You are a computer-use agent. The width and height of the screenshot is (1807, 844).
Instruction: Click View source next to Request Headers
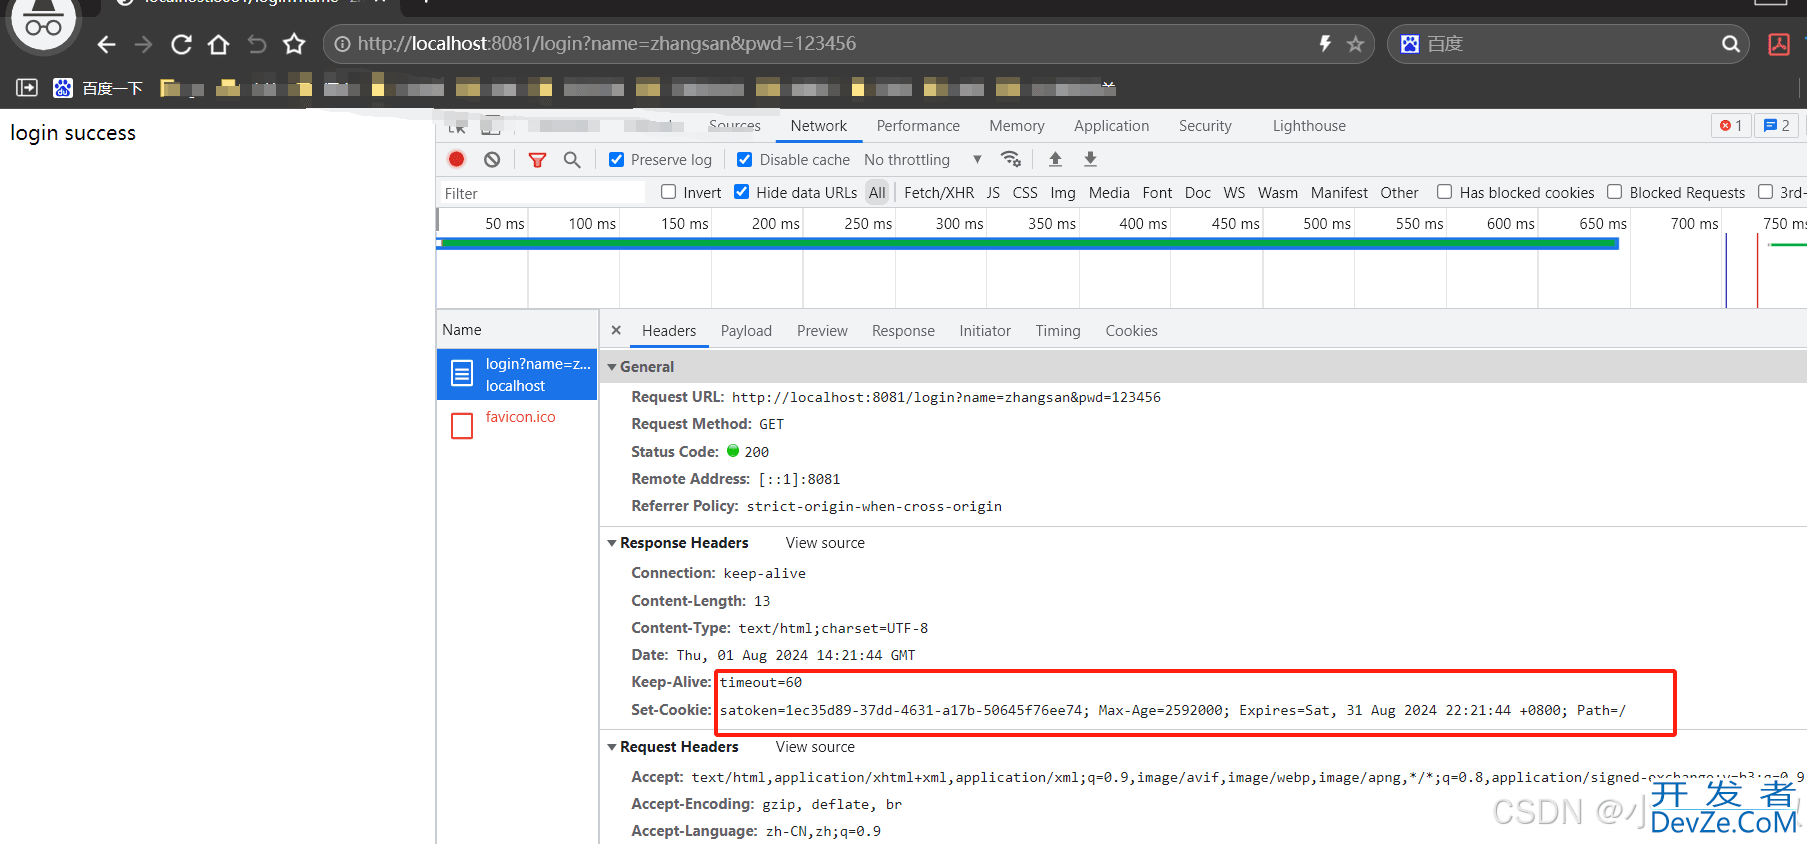(x=815, y=747)
